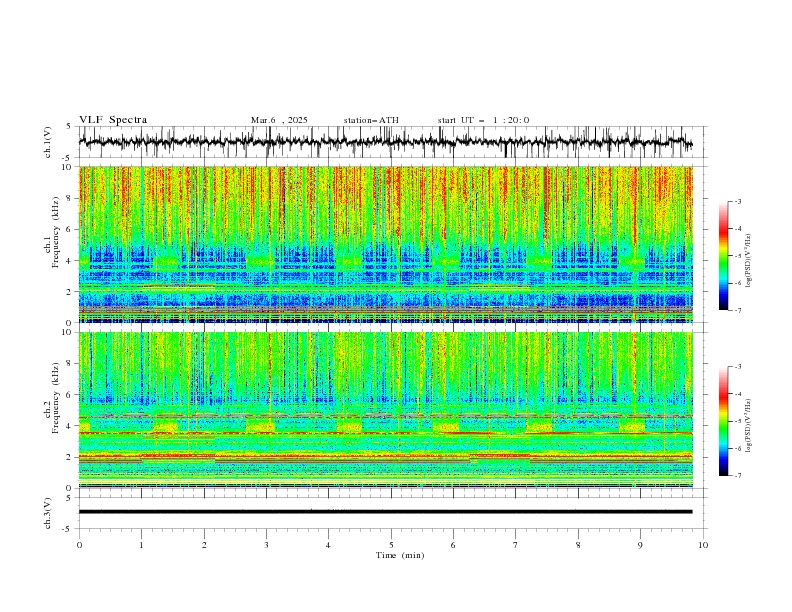Click ch.1 colorbar "log(PSD)(V²/Hz)" label
This screenshot has height=612, width=792.
(750, 261)
